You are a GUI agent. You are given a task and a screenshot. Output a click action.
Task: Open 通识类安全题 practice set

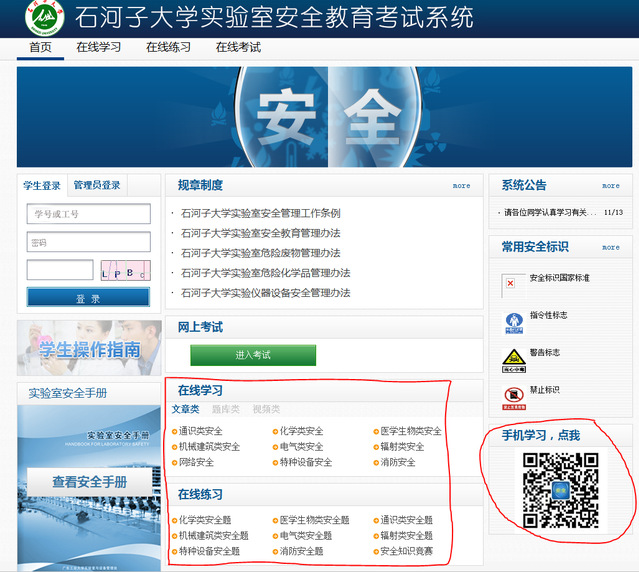pos(407,520)
